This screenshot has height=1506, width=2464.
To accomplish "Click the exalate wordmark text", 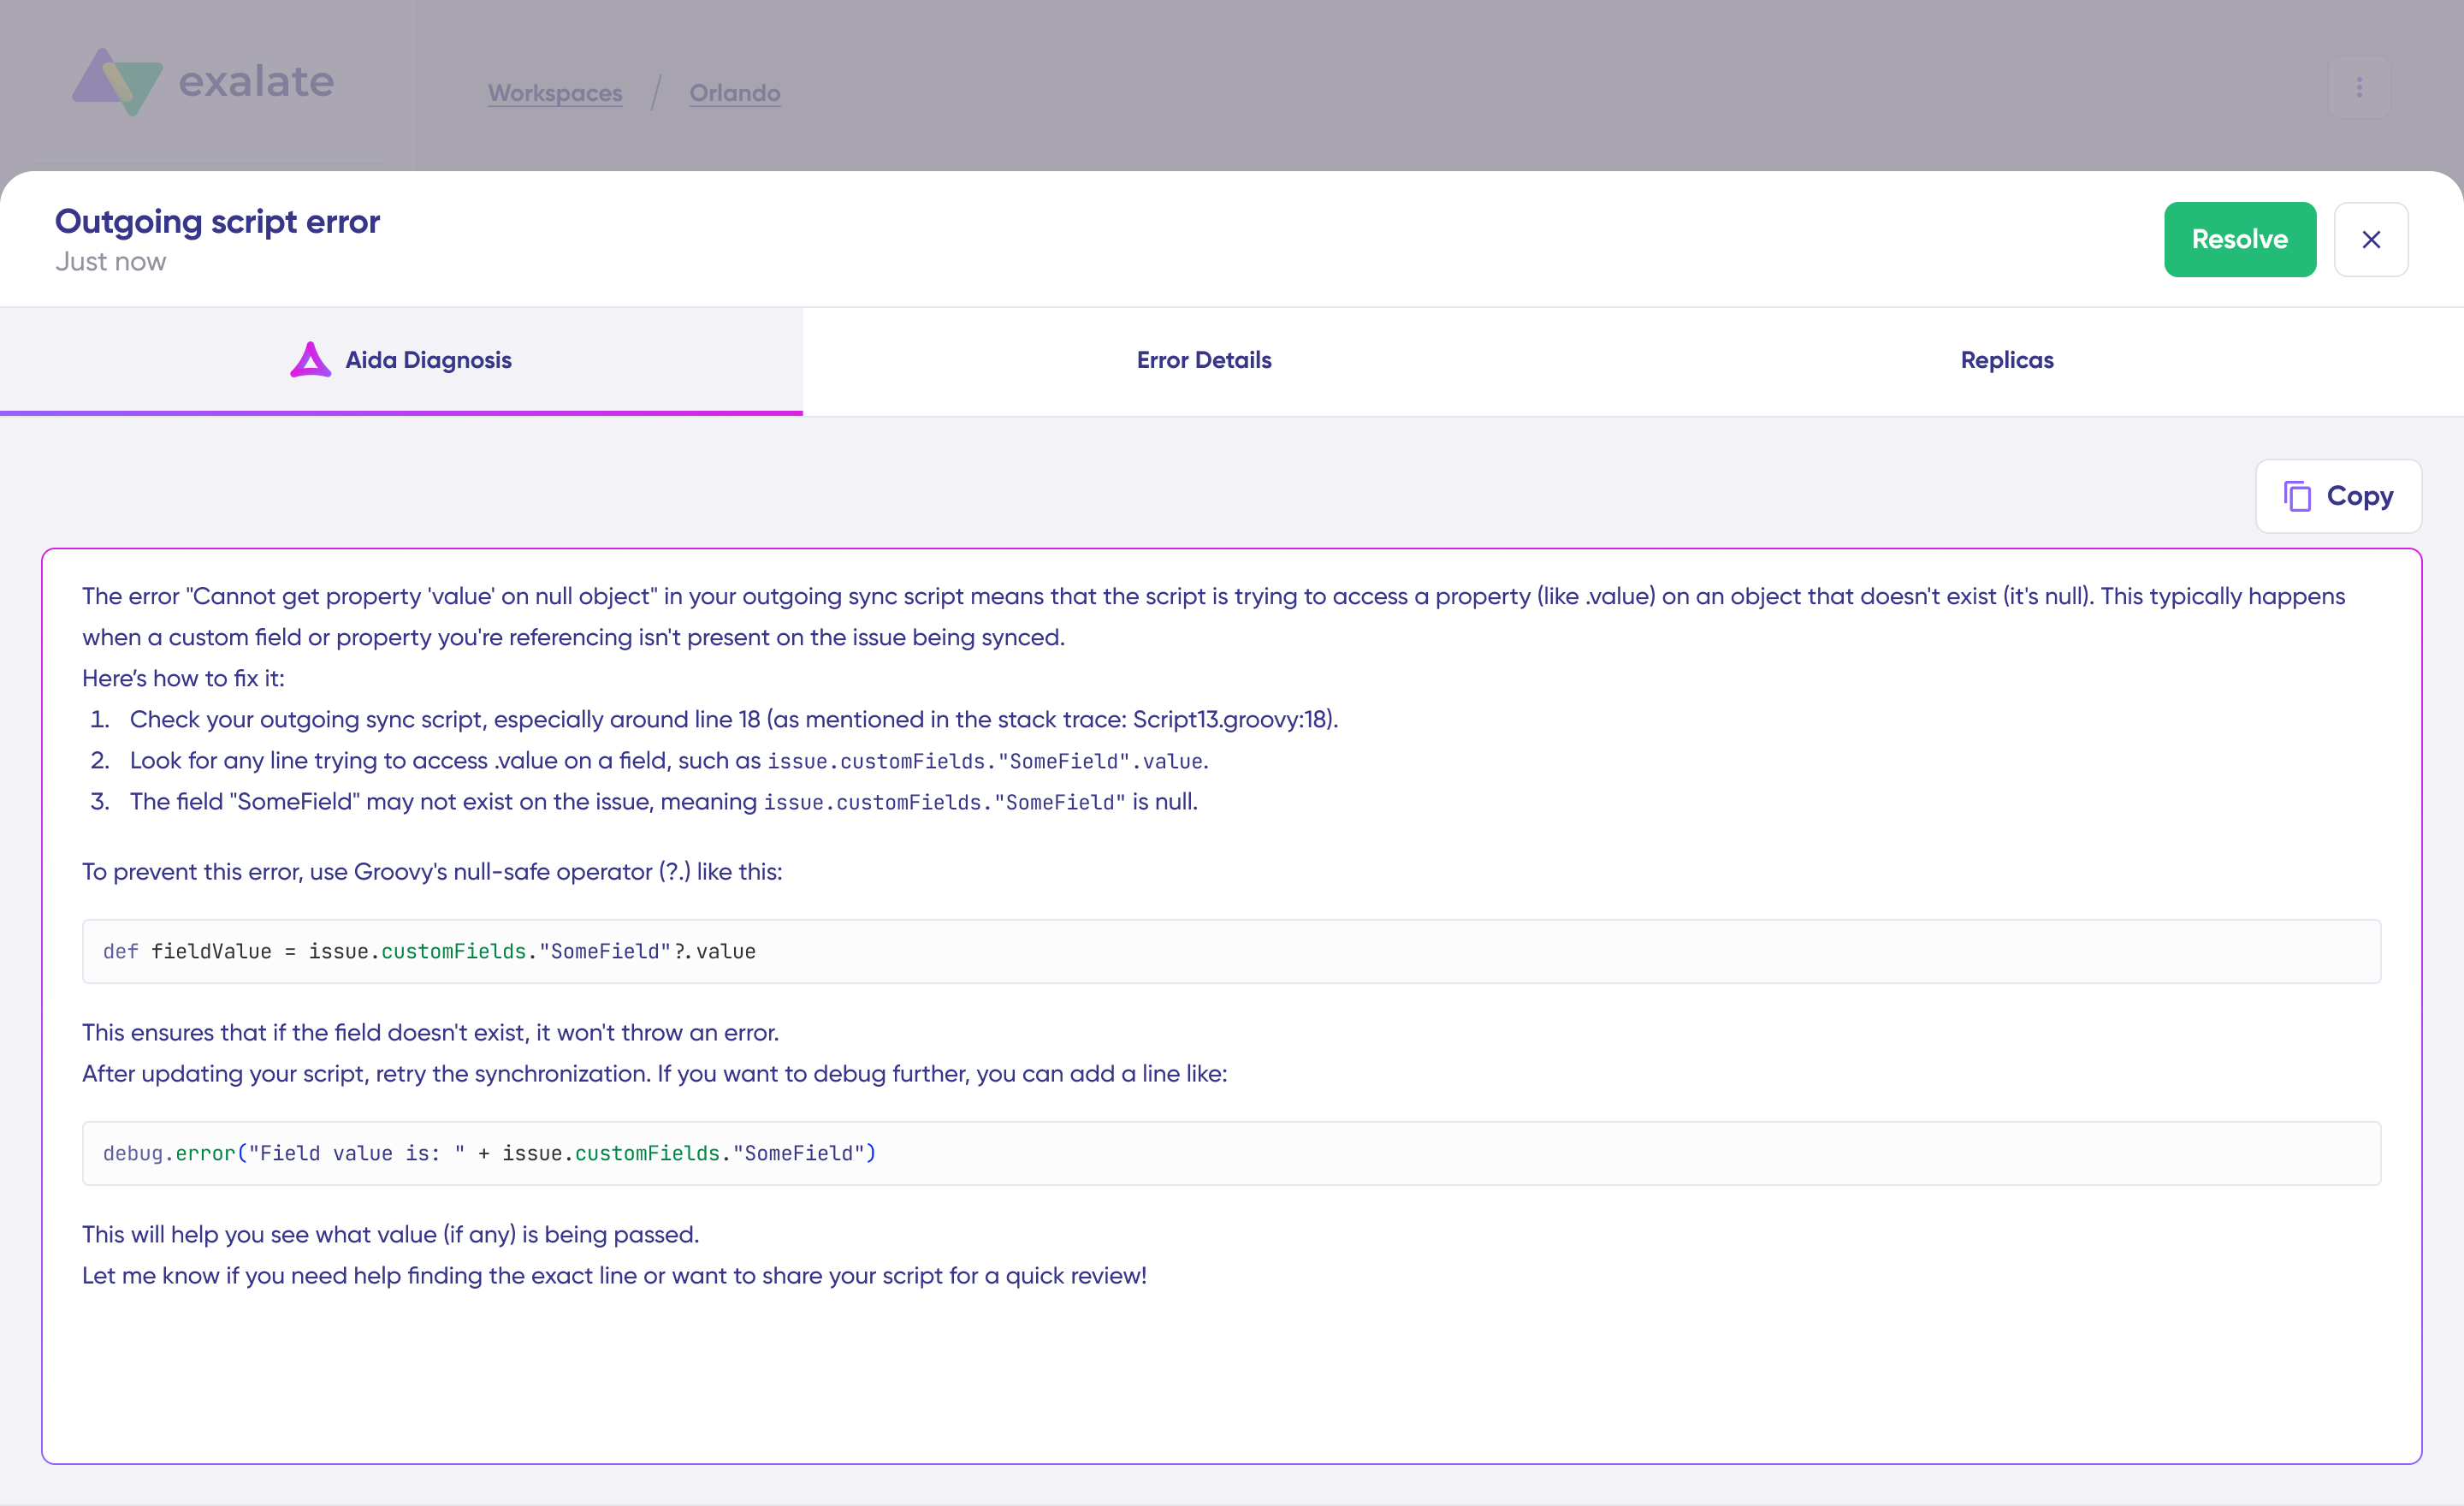I will tap(256, 82).
